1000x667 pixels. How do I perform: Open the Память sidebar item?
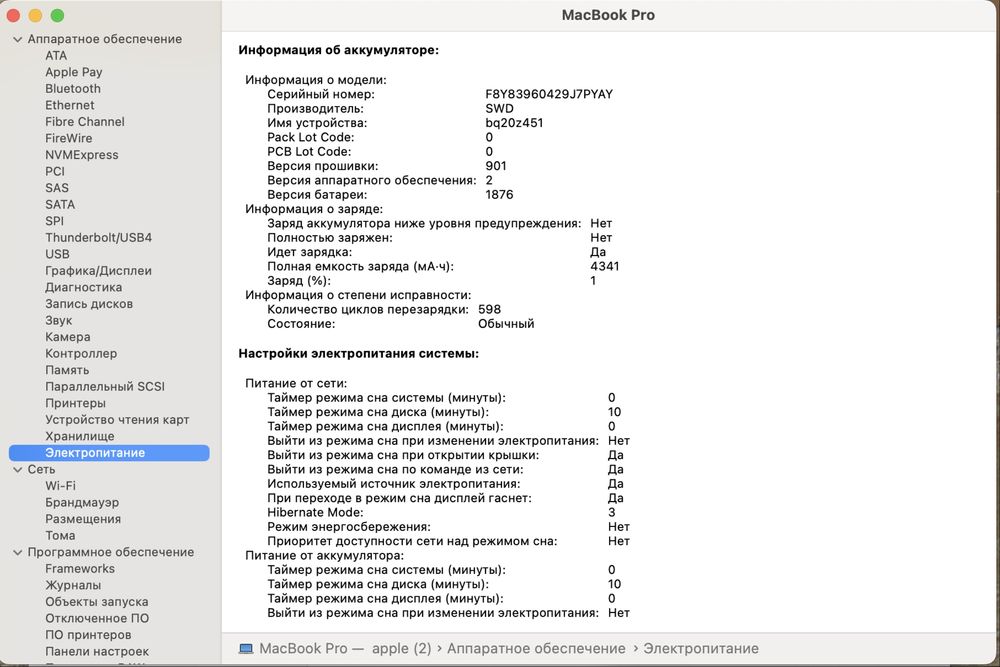coord(67,370)
